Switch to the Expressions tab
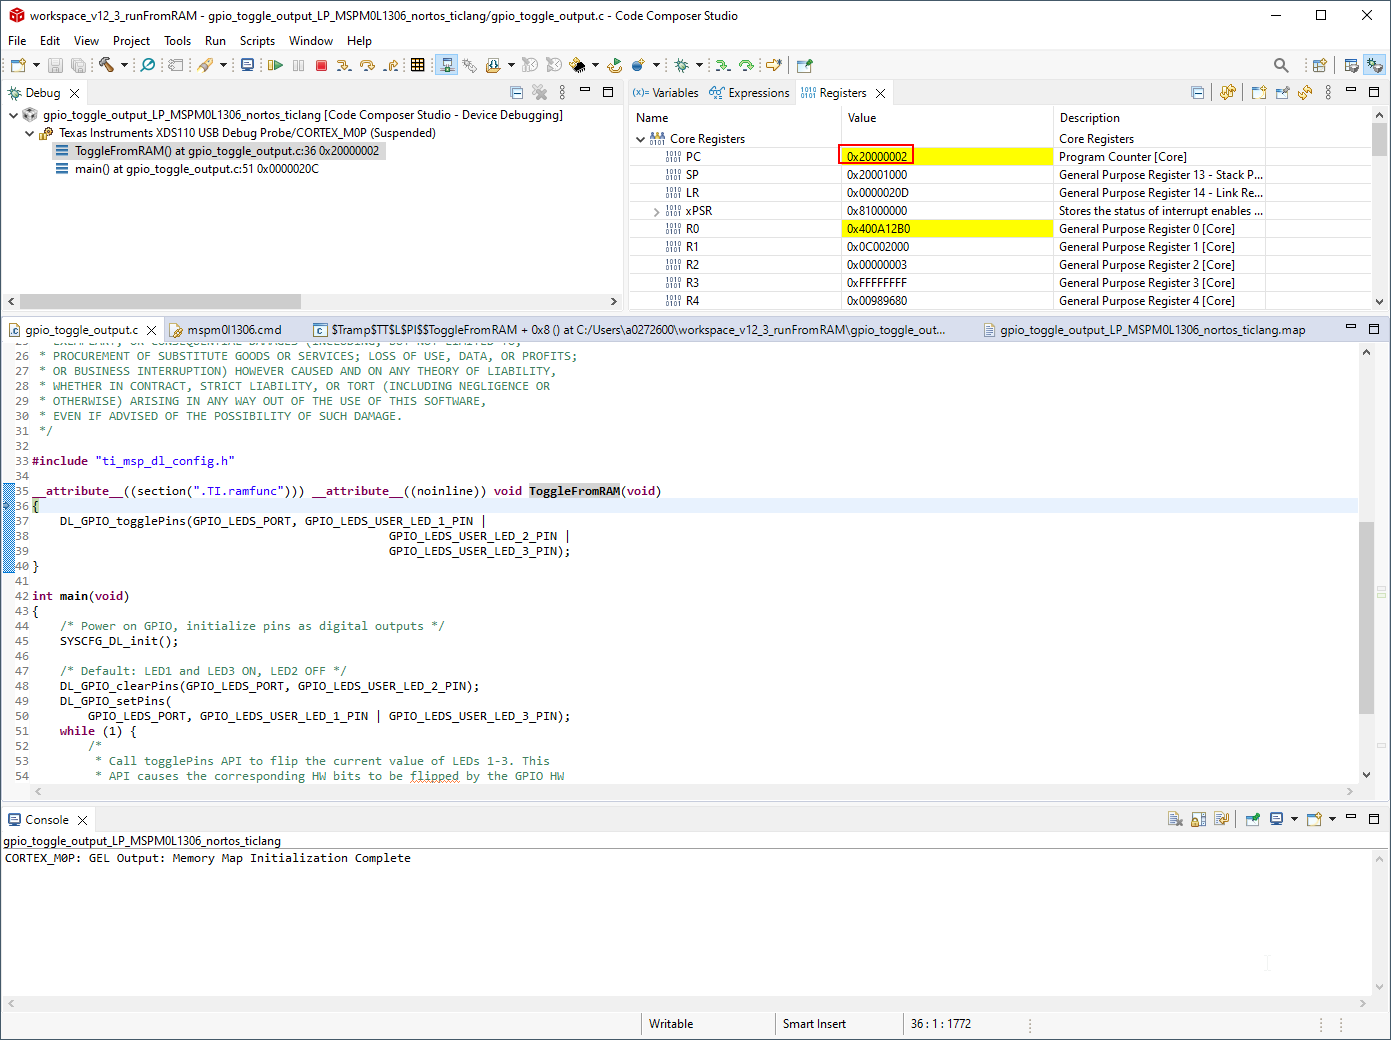 [749, 93]
